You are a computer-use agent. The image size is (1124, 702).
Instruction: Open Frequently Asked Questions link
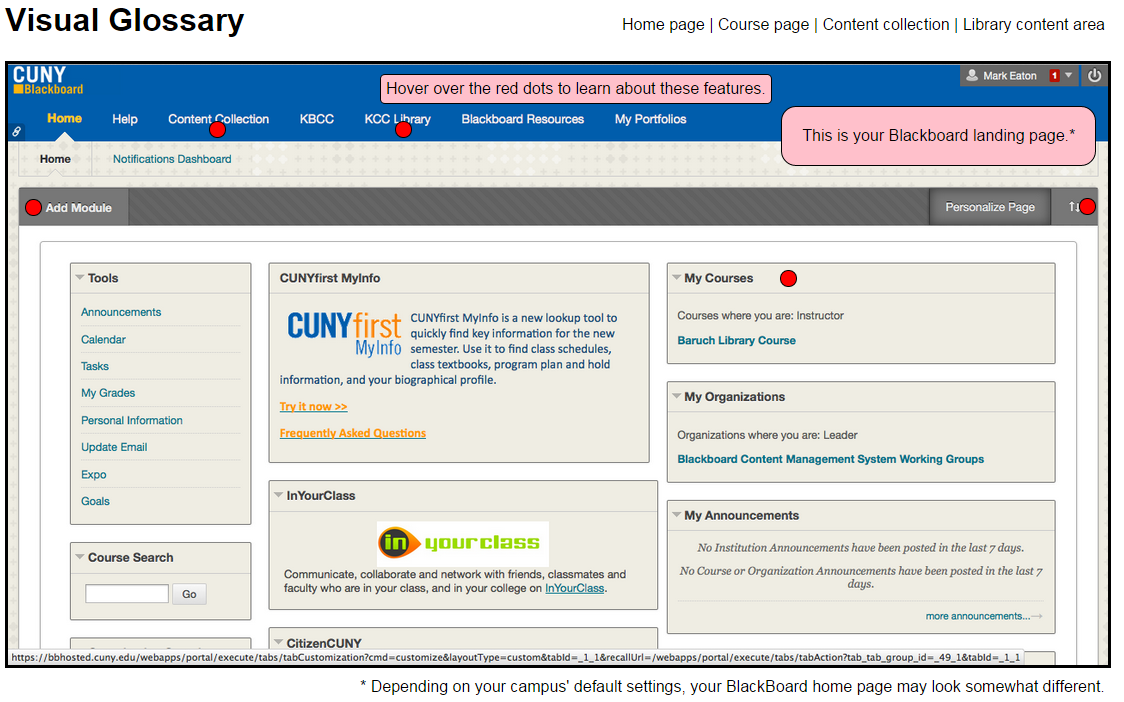(x=353, y=433)
